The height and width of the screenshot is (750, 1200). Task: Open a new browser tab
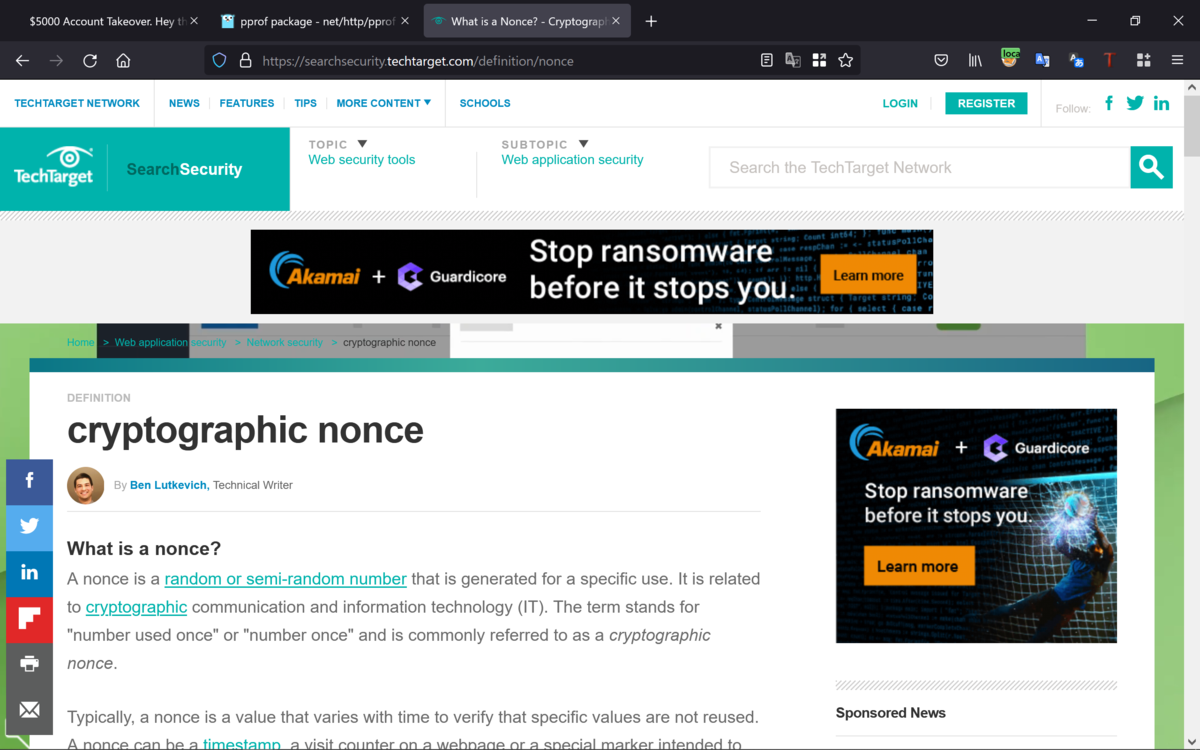click(x=651, y=21)
